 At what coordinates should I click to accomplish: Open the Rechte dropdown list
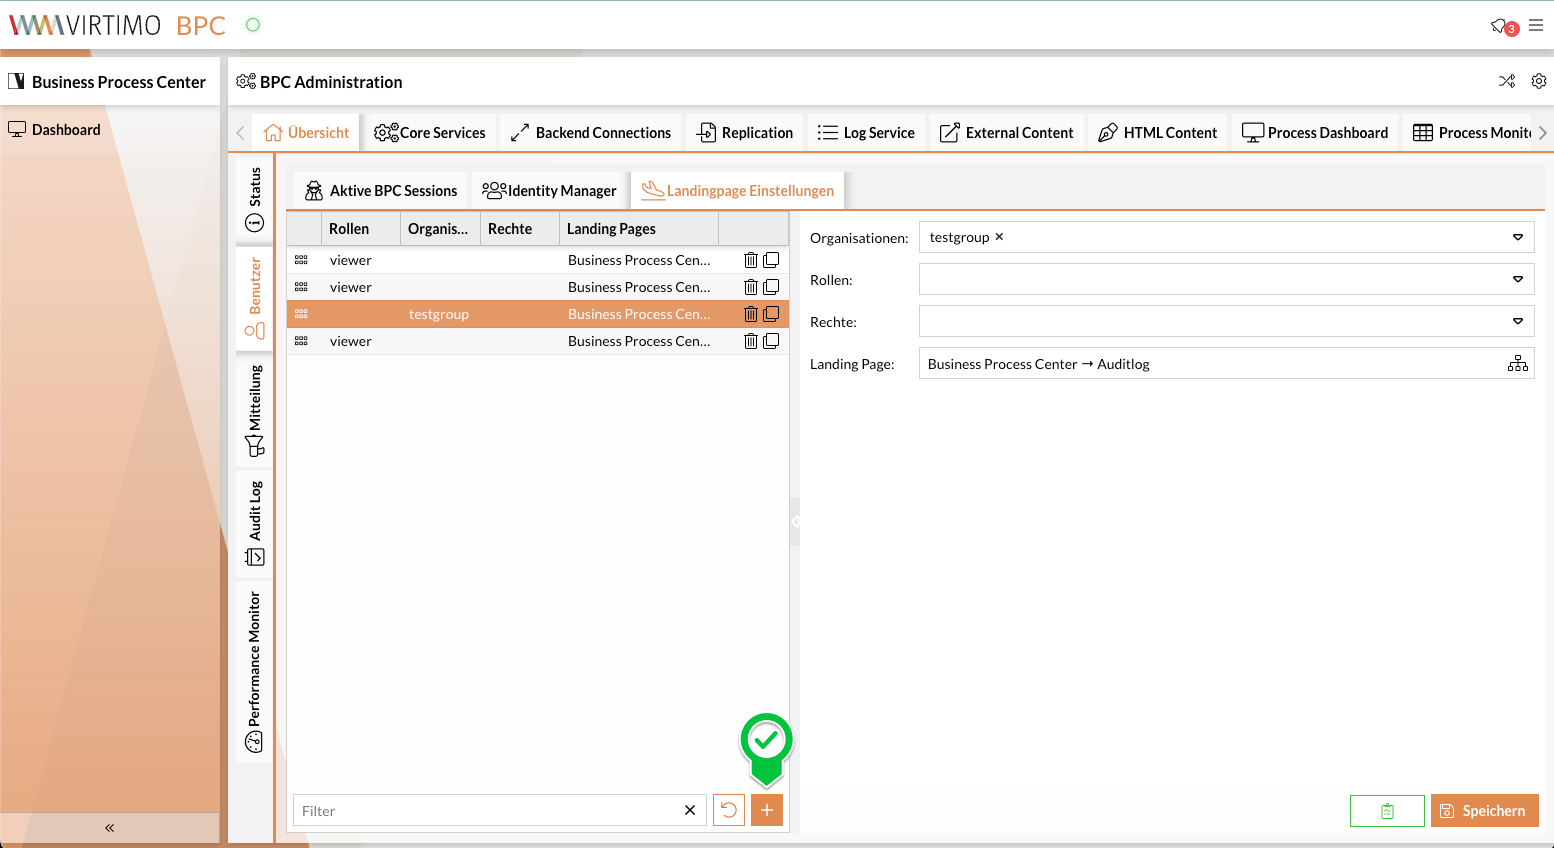coord(1517,322)
